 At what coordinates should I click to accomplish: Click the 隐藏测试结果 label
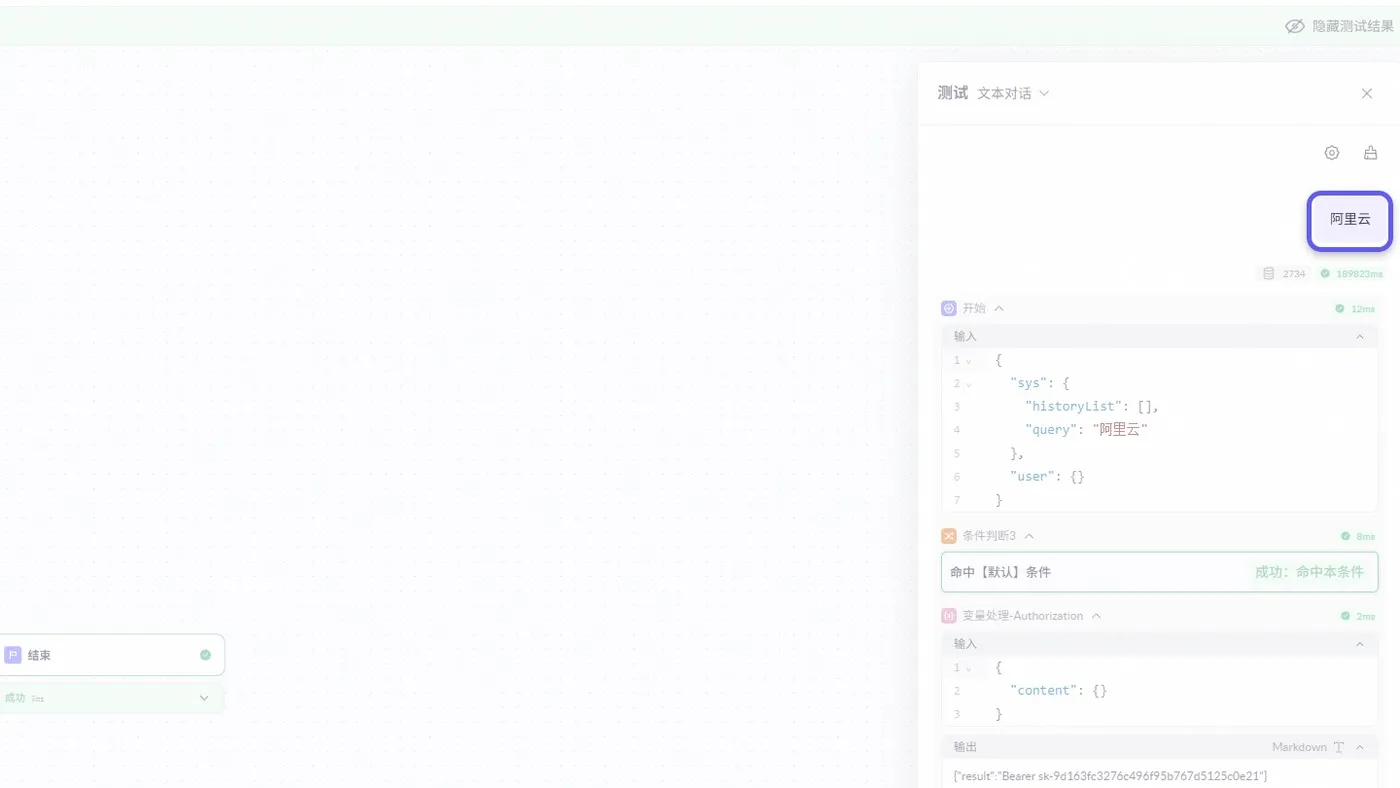pos(1353,26)
